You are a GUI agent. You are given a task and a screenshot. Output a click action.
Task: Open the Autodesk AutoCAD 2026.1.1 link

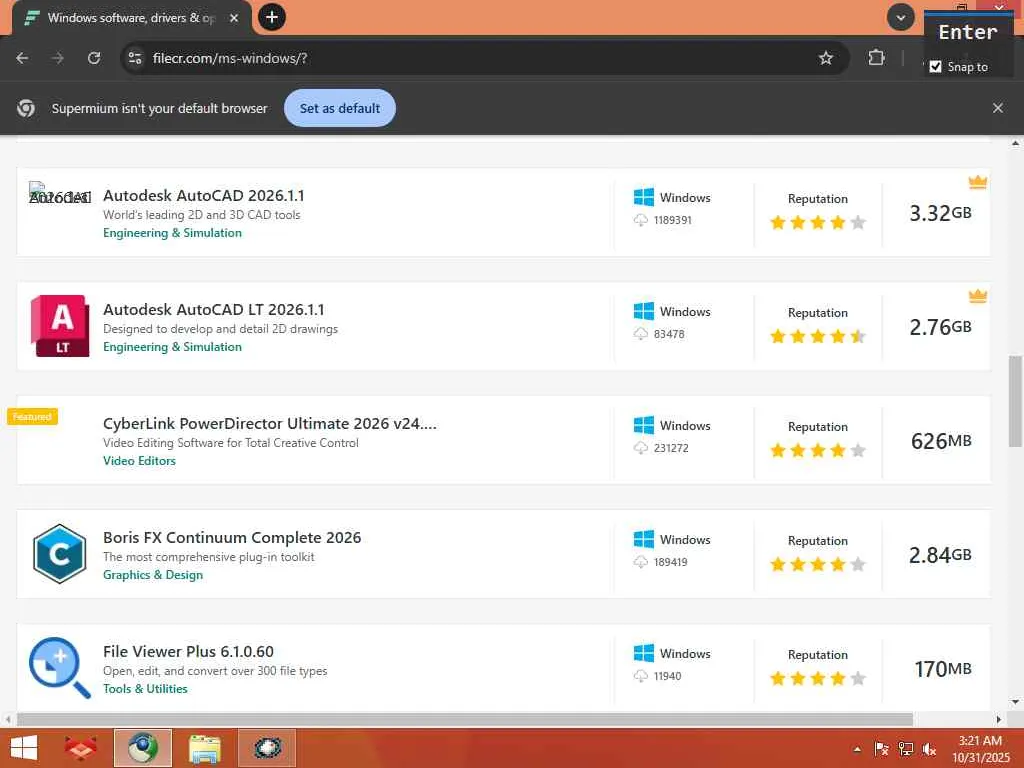(x=204, y=195)
